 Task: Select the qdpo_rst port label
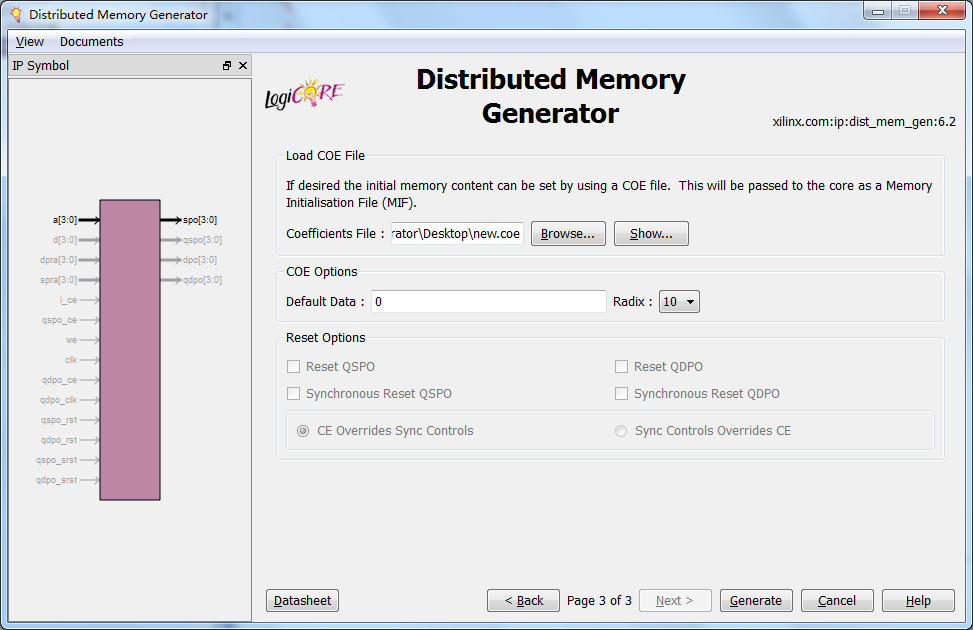click(x=59, y=439)
